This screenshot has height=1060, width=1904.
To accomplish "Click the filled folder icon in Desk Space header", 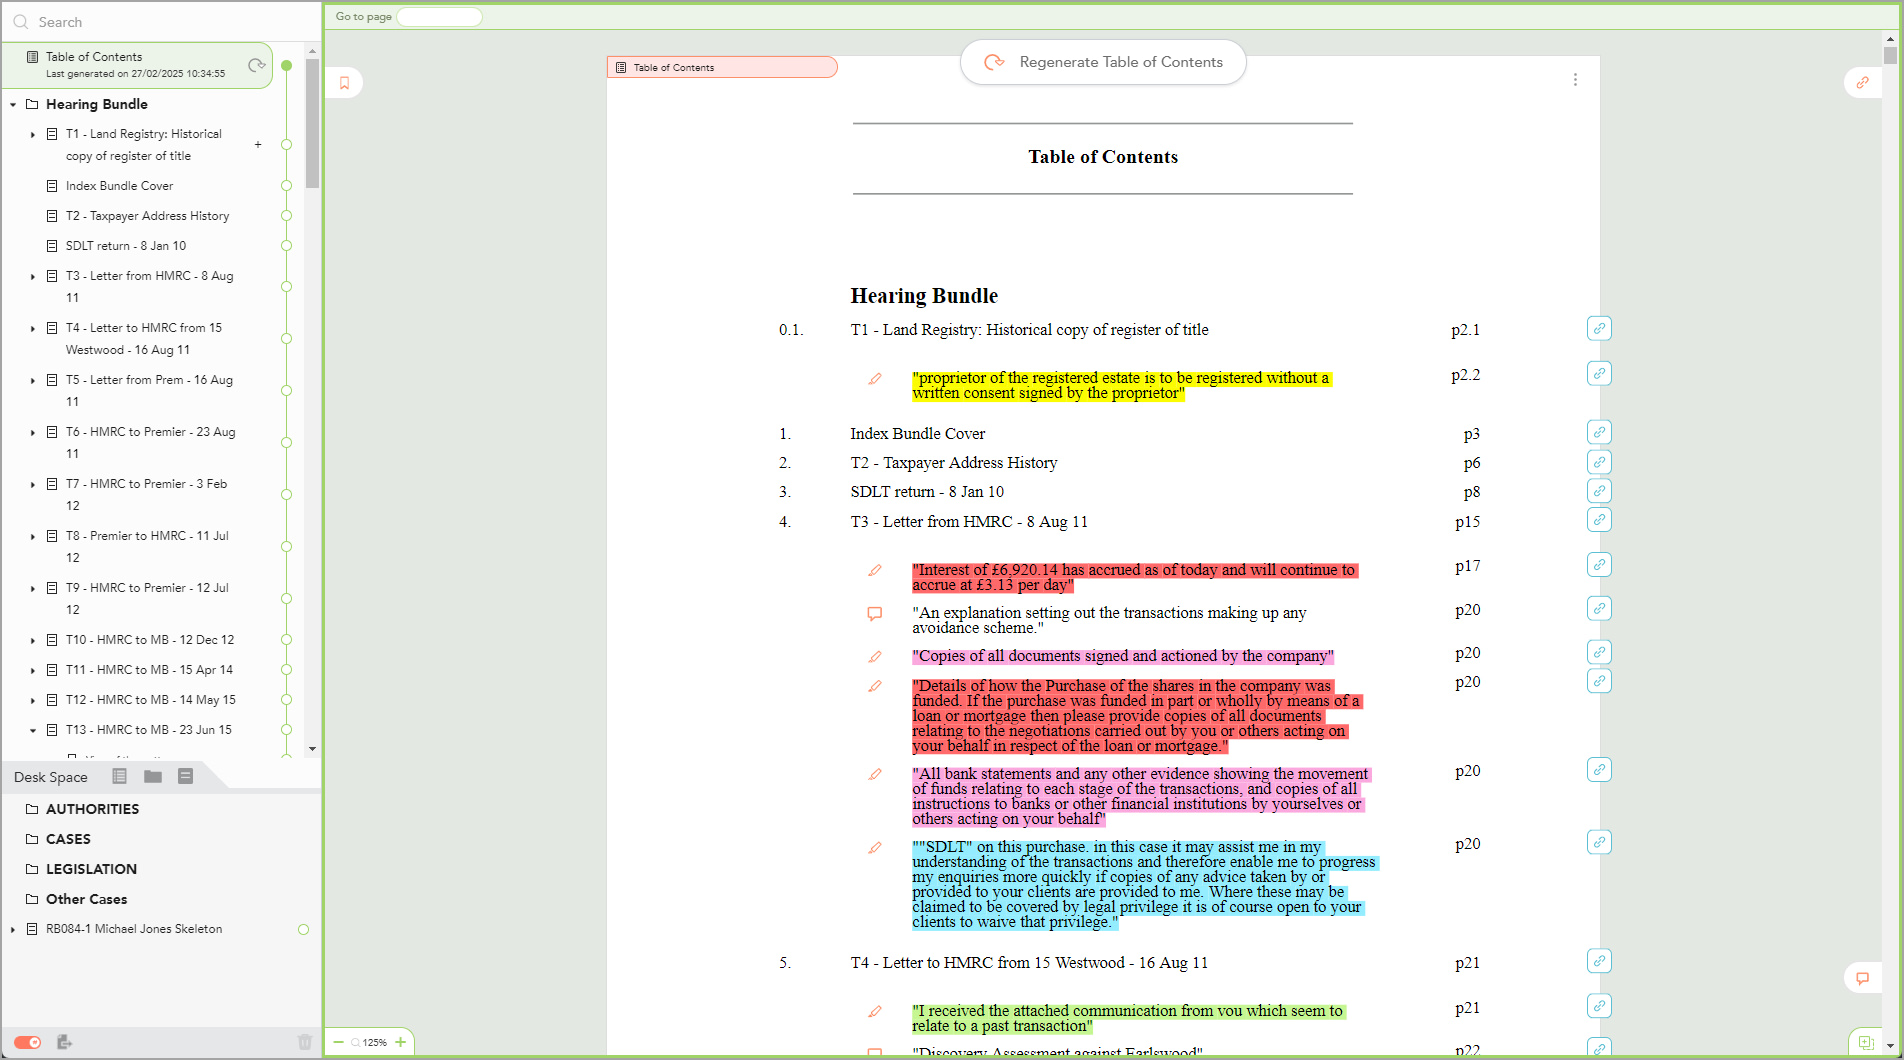I will point(153,776).
